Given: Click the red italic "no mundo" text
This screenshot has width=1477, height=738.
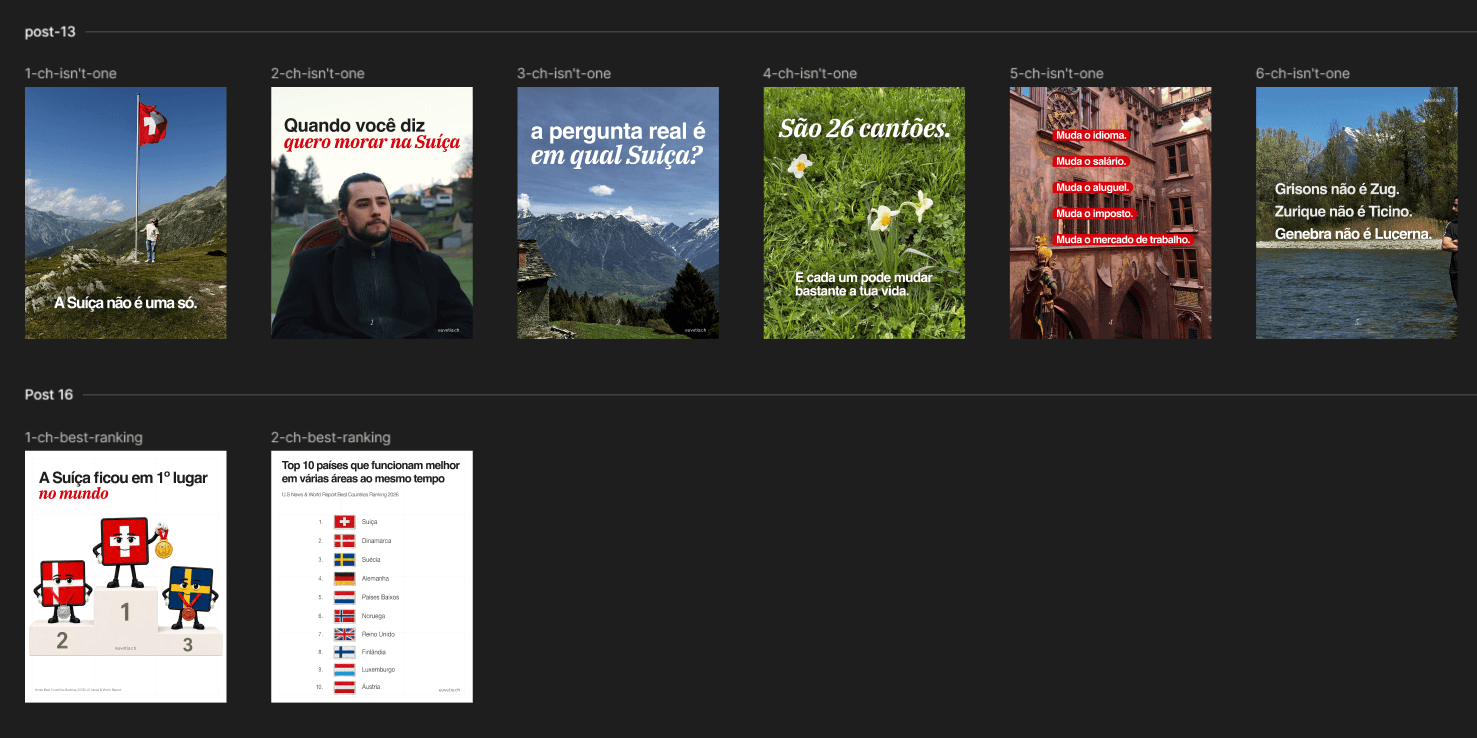Looking at the screenshot, I should point(74,494).
